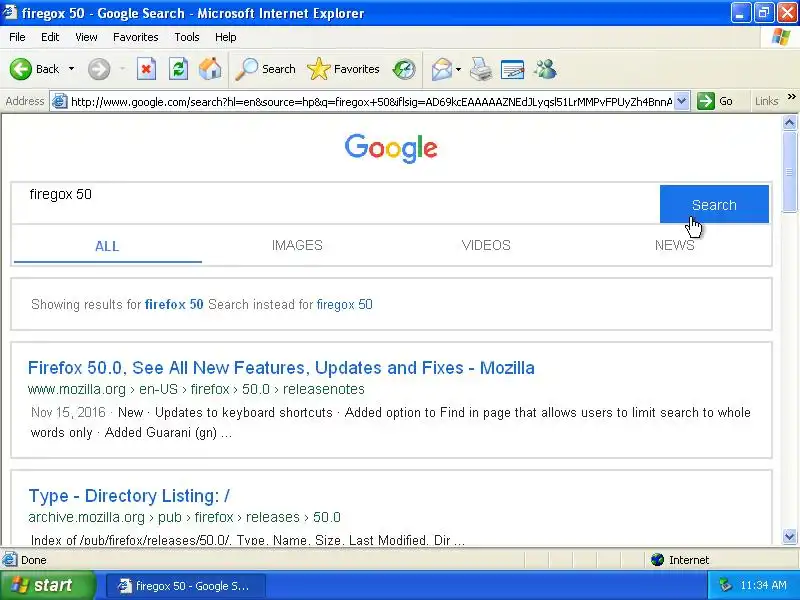Open the Messenger people icon
Viewport: 800px width, 600px height.
coord(545,69)
